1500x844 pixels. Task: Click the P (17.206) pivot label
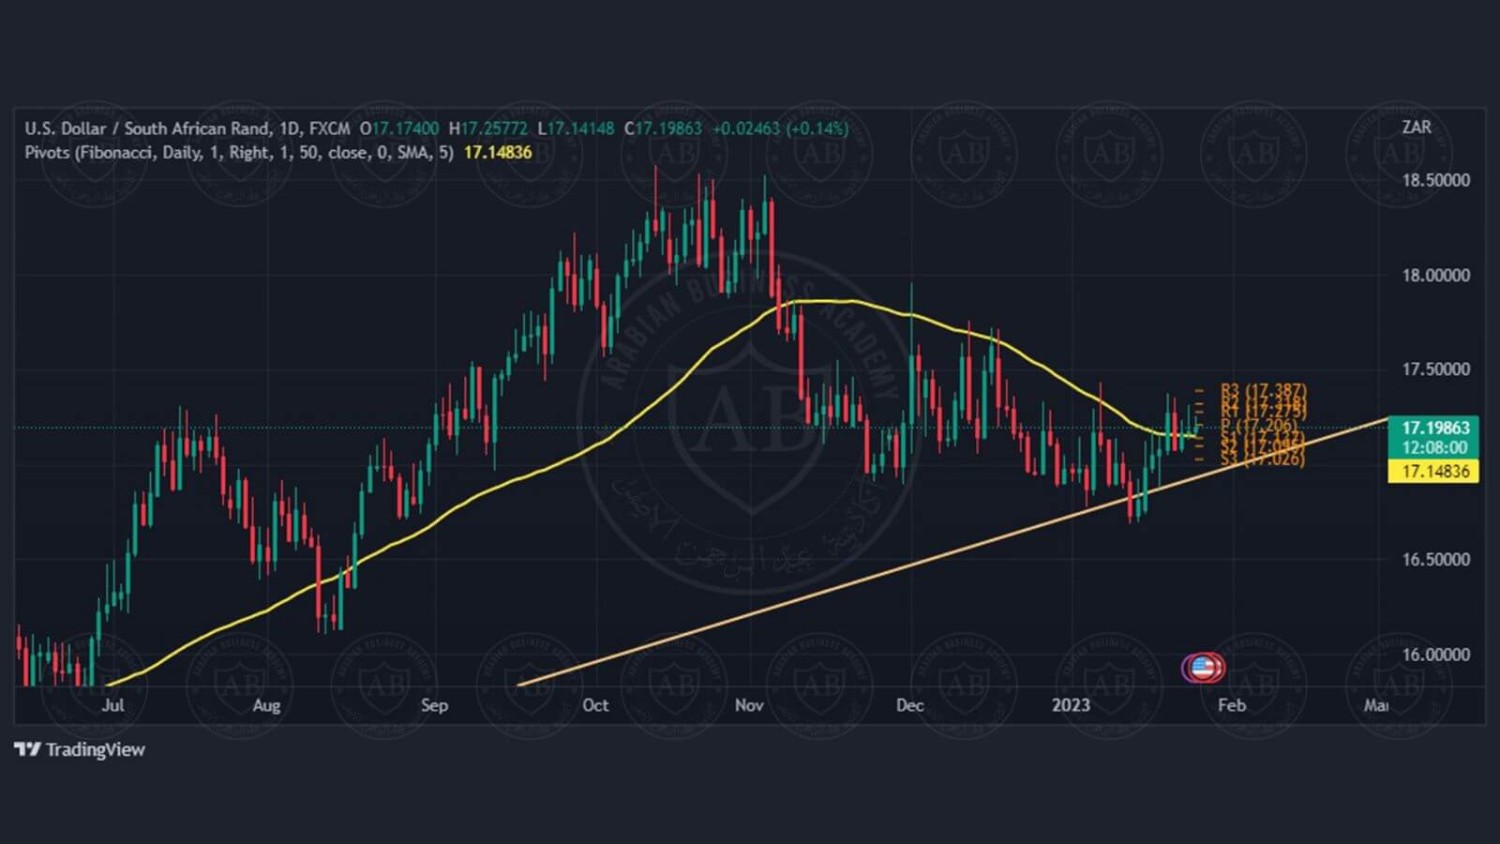point(1258,426)
